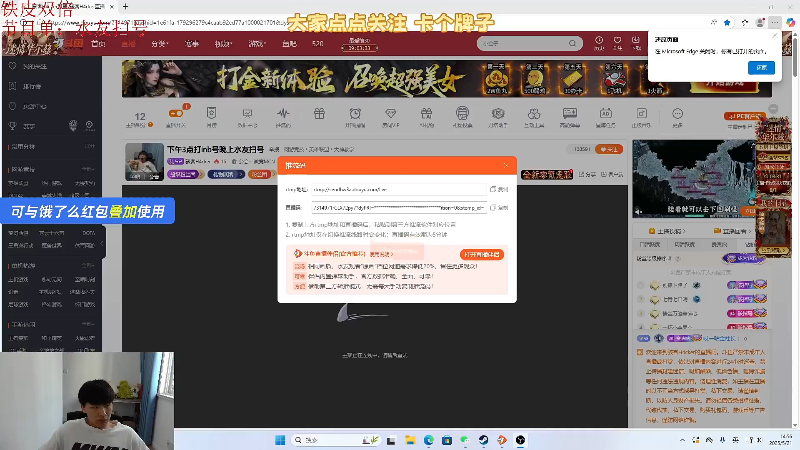Click the chat message board icon in toolbar

[x=570, y=113]
